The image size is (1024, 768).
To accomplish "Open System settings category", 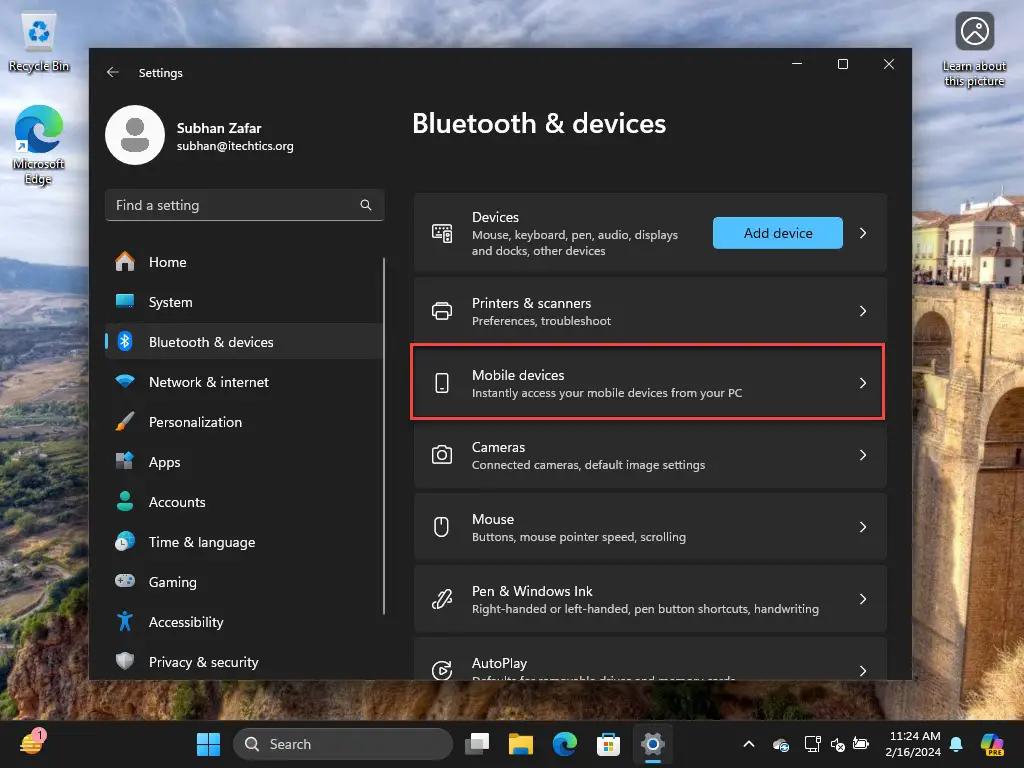I will (244, 302).
